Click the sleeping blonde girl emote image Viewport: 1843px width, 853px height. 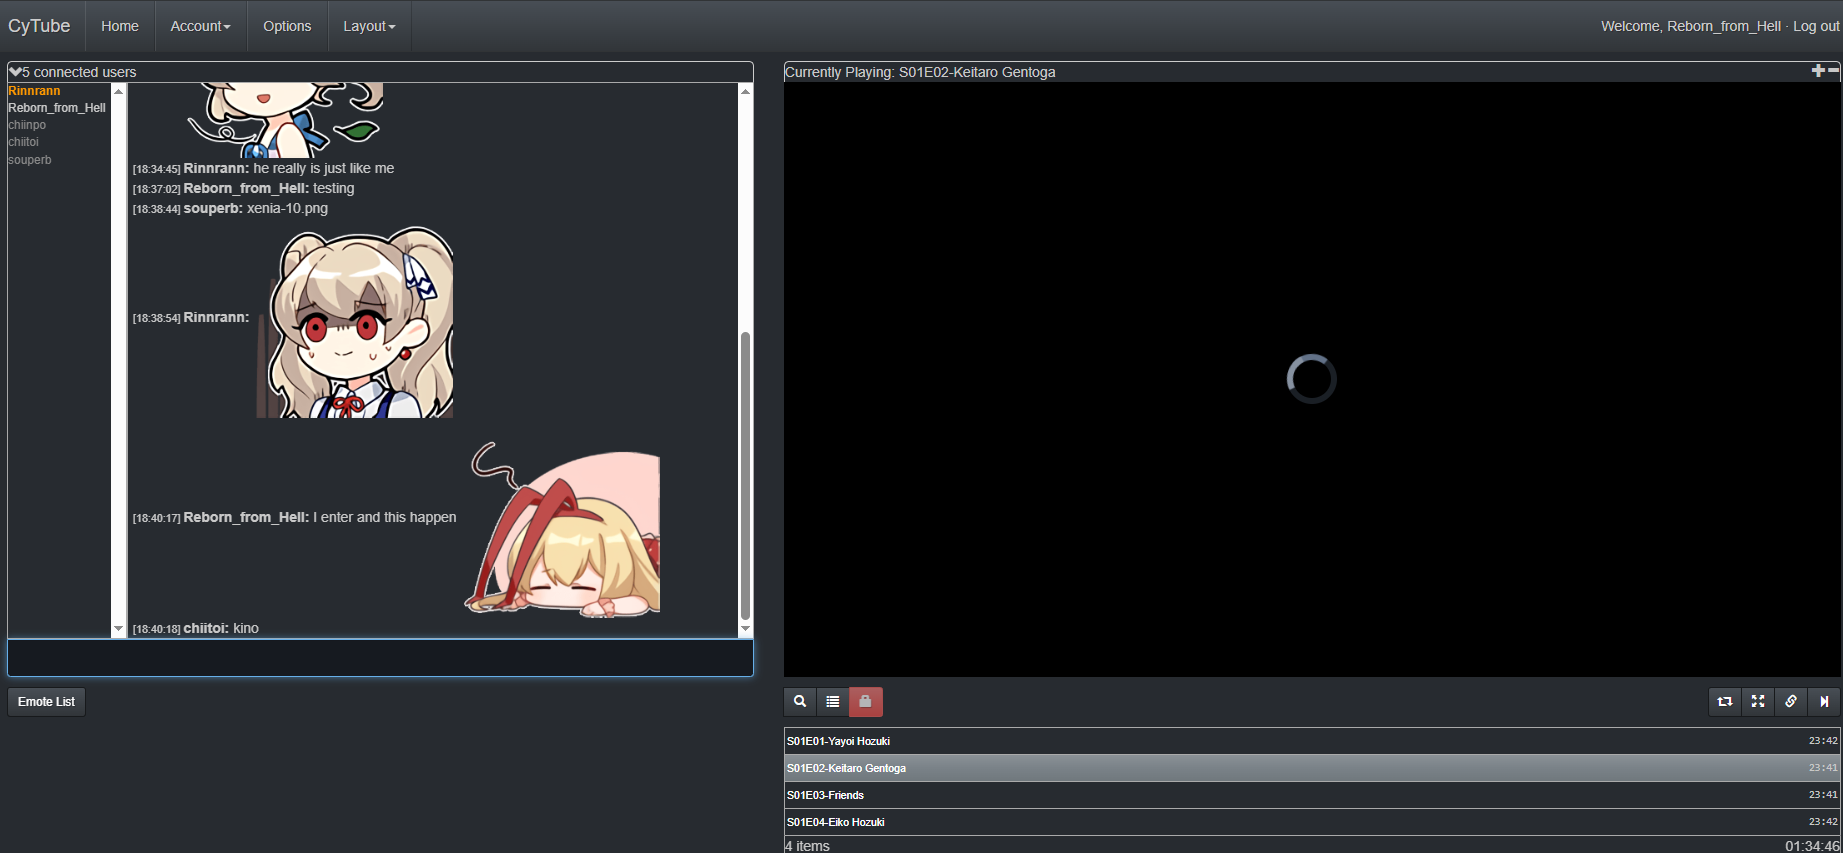562,529
